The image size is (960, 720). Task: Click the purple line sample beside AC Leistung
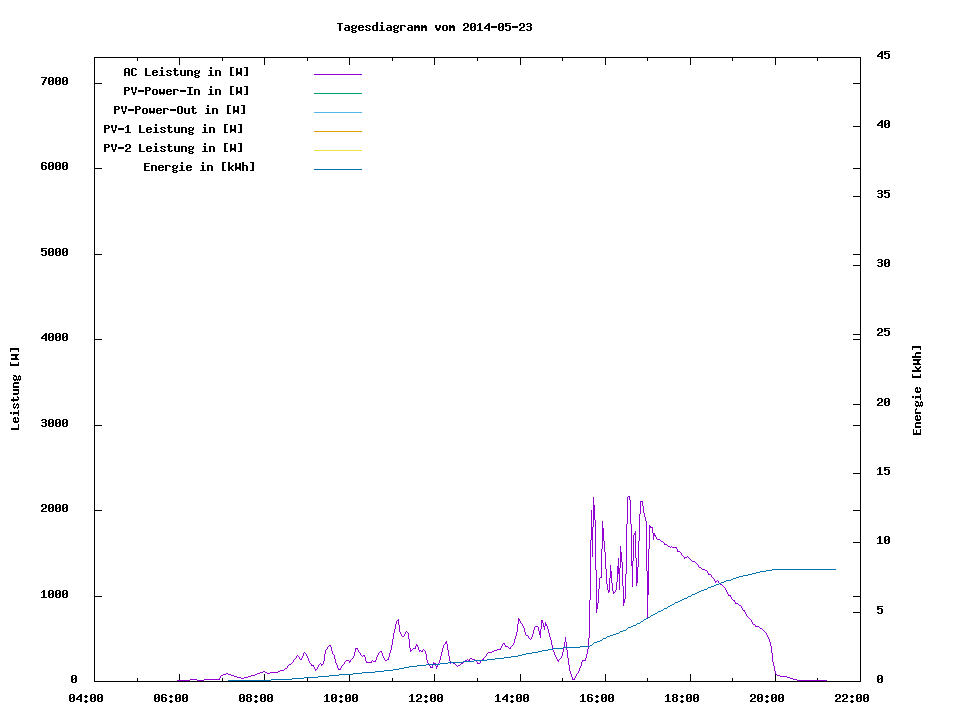337,74
